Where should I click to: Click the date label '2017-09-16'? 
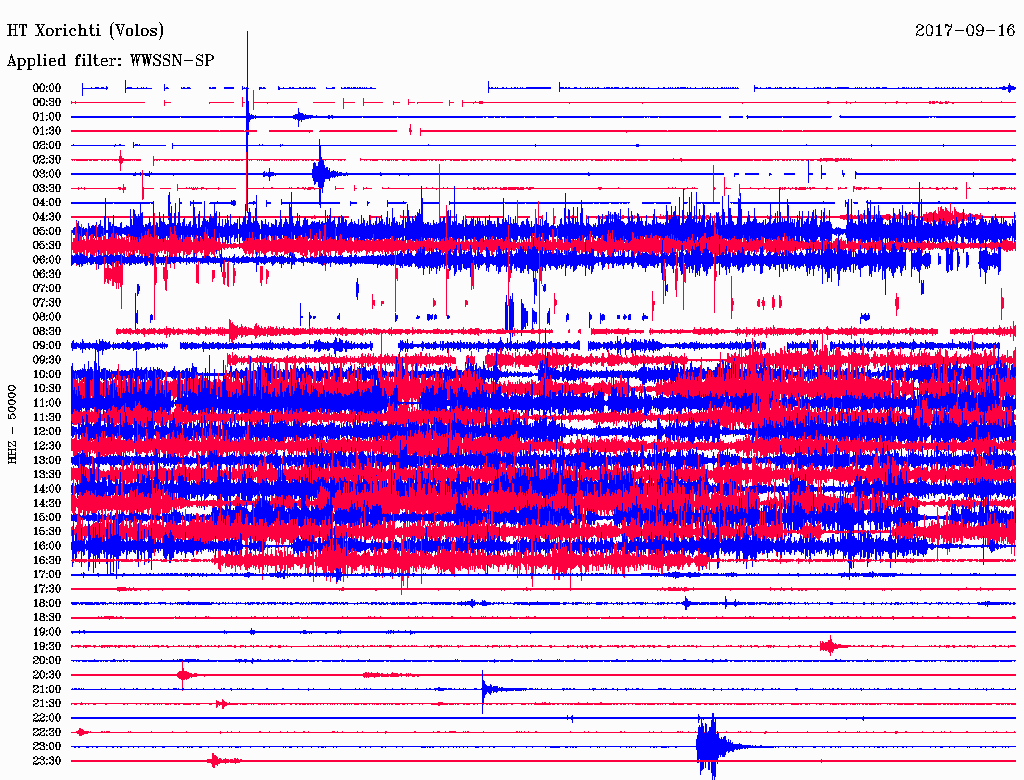[965, 30]
